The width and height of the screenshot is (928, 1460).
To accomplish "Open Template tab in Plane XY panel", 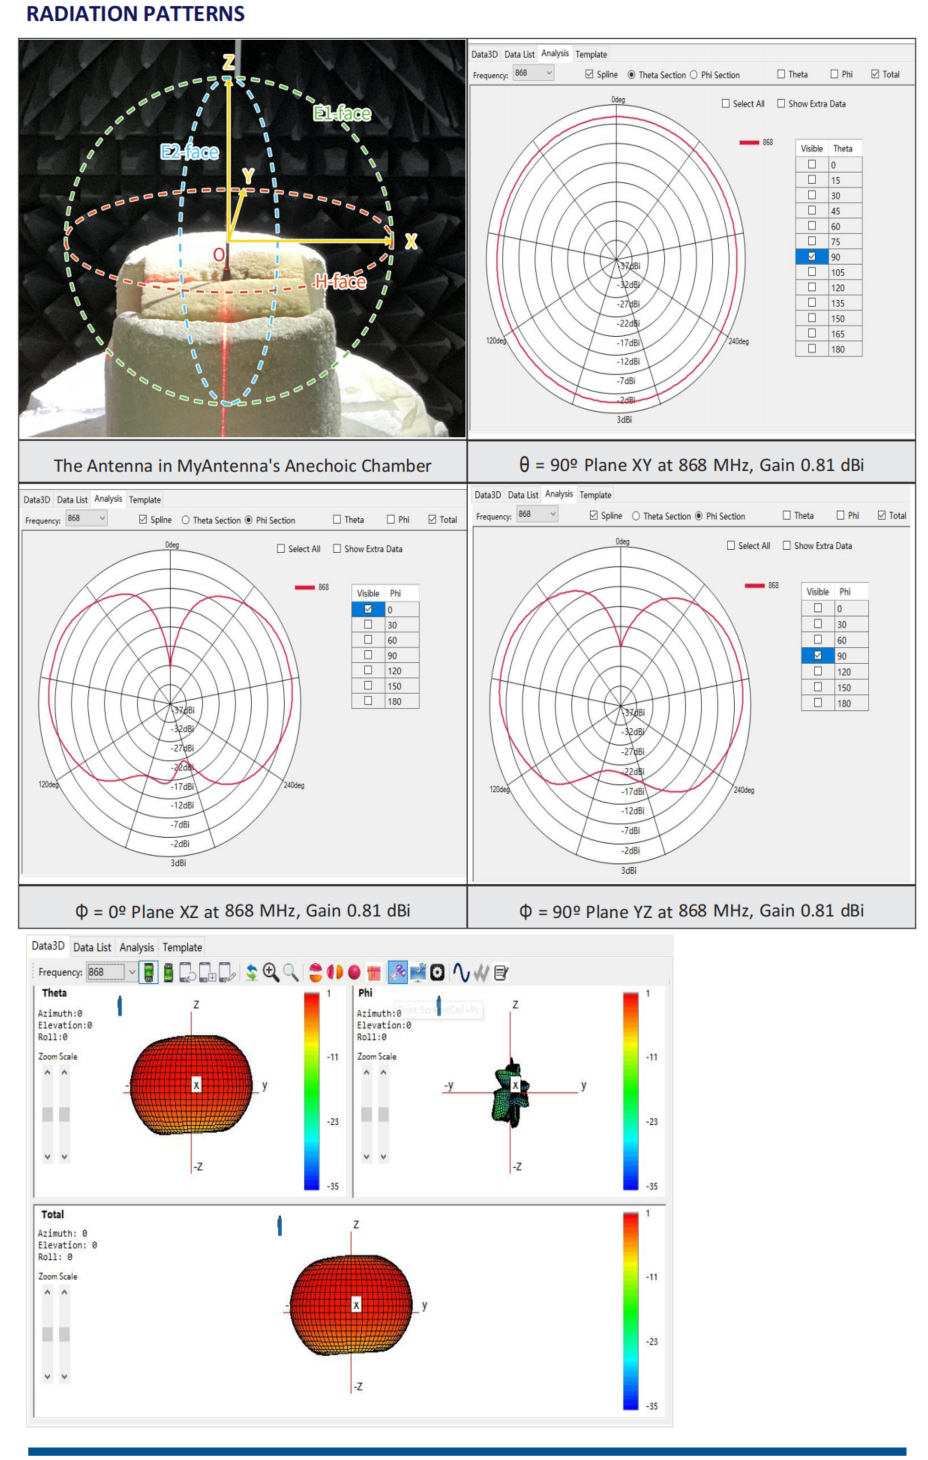I will click(x=591, y=55).
